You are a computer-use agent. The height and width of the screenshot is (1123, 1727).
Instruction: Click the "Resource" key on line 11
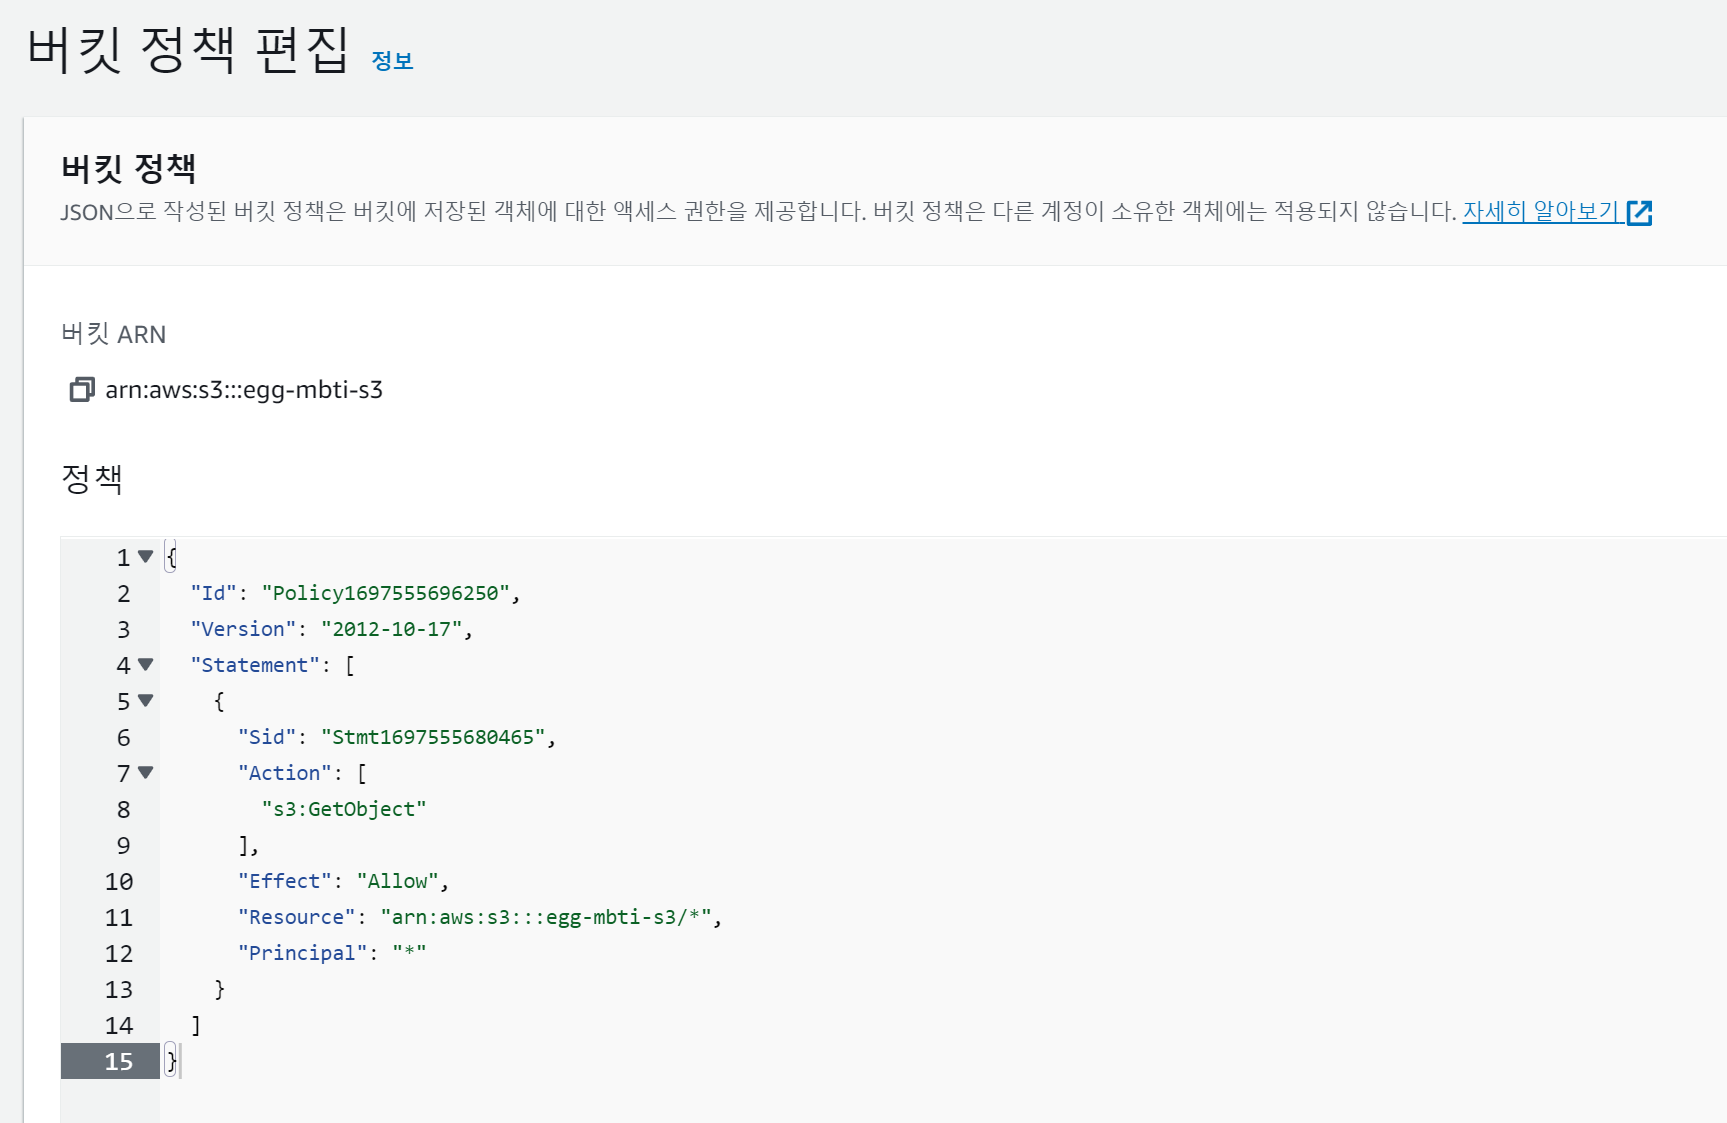297,917
